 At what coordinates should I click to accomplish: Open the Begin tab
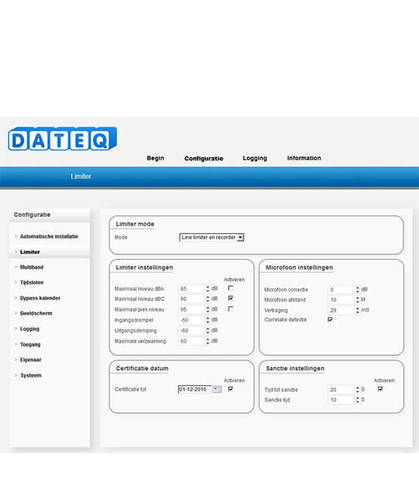[x=155, y=158]
